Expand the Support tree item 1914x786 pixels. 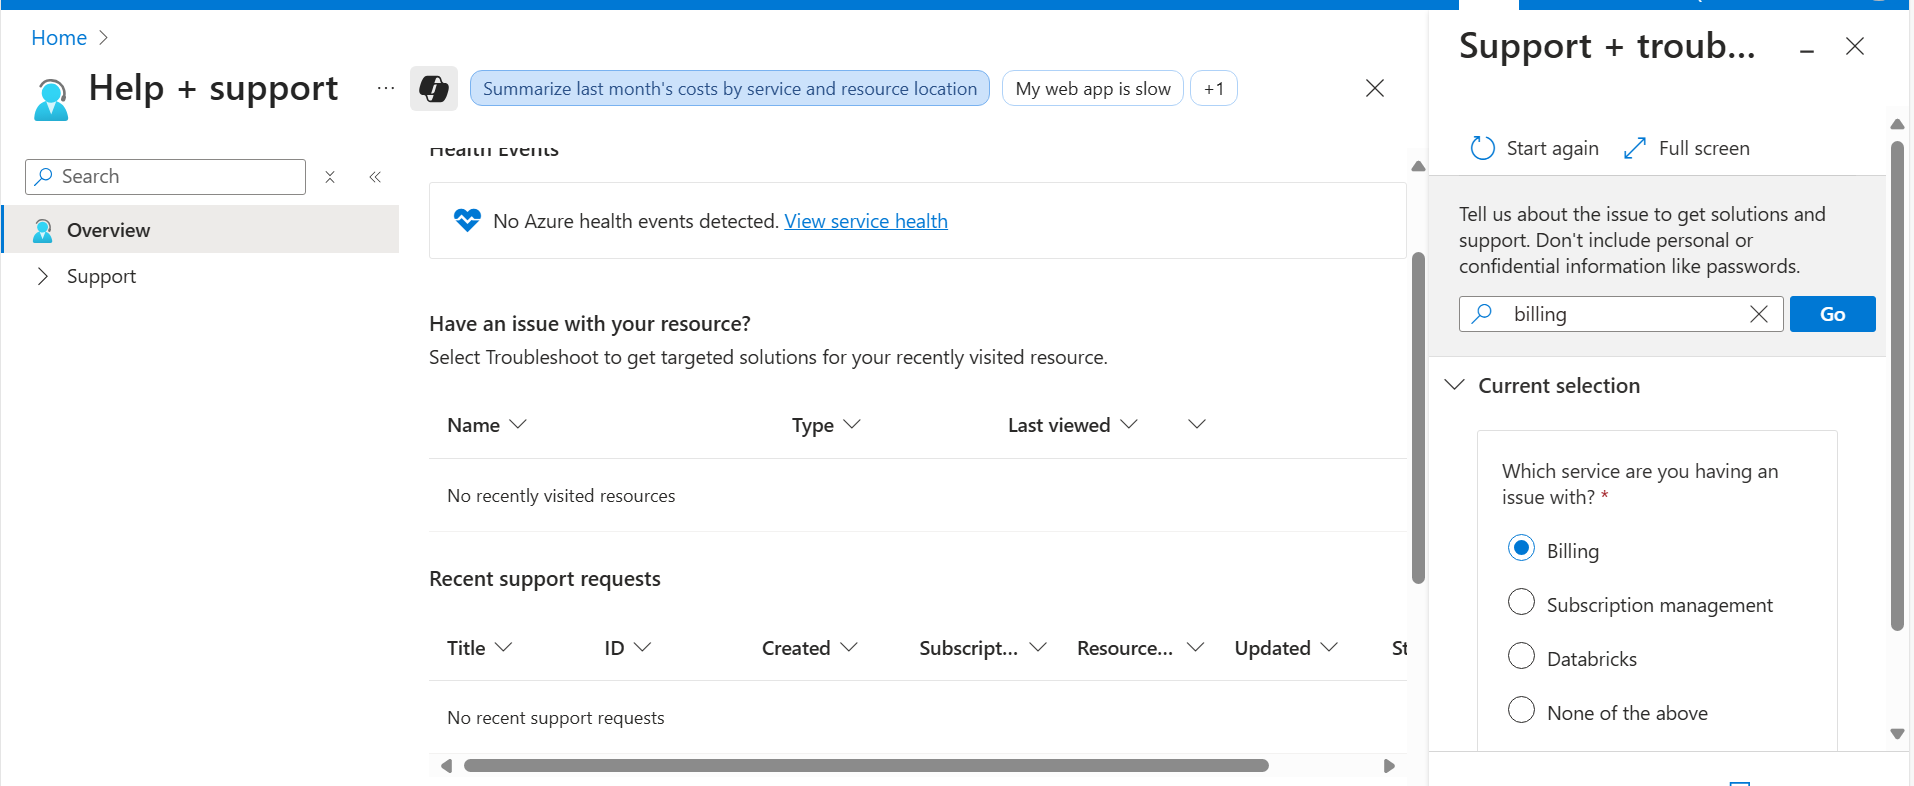(42, 276)
